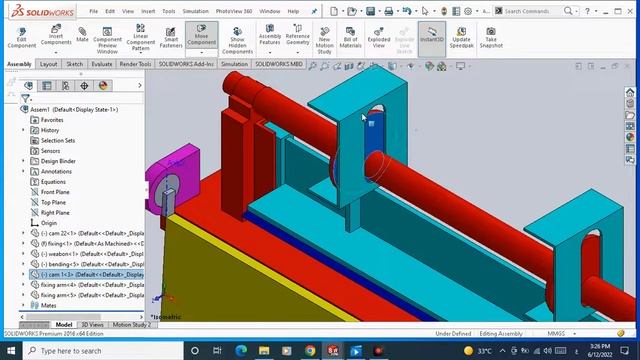This screenshot has height=360, width=640.
Task: Open the File menu
Action: (93, 11)
